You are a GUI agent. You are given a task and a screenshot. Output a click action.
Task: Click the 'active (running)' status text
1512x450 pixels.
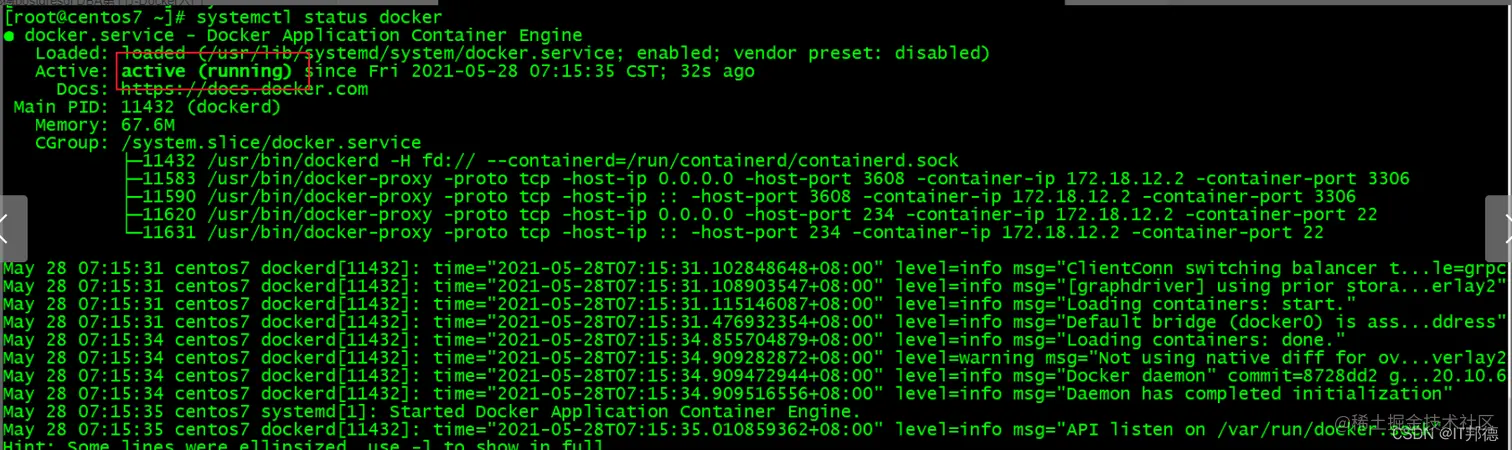click(207, 72)
